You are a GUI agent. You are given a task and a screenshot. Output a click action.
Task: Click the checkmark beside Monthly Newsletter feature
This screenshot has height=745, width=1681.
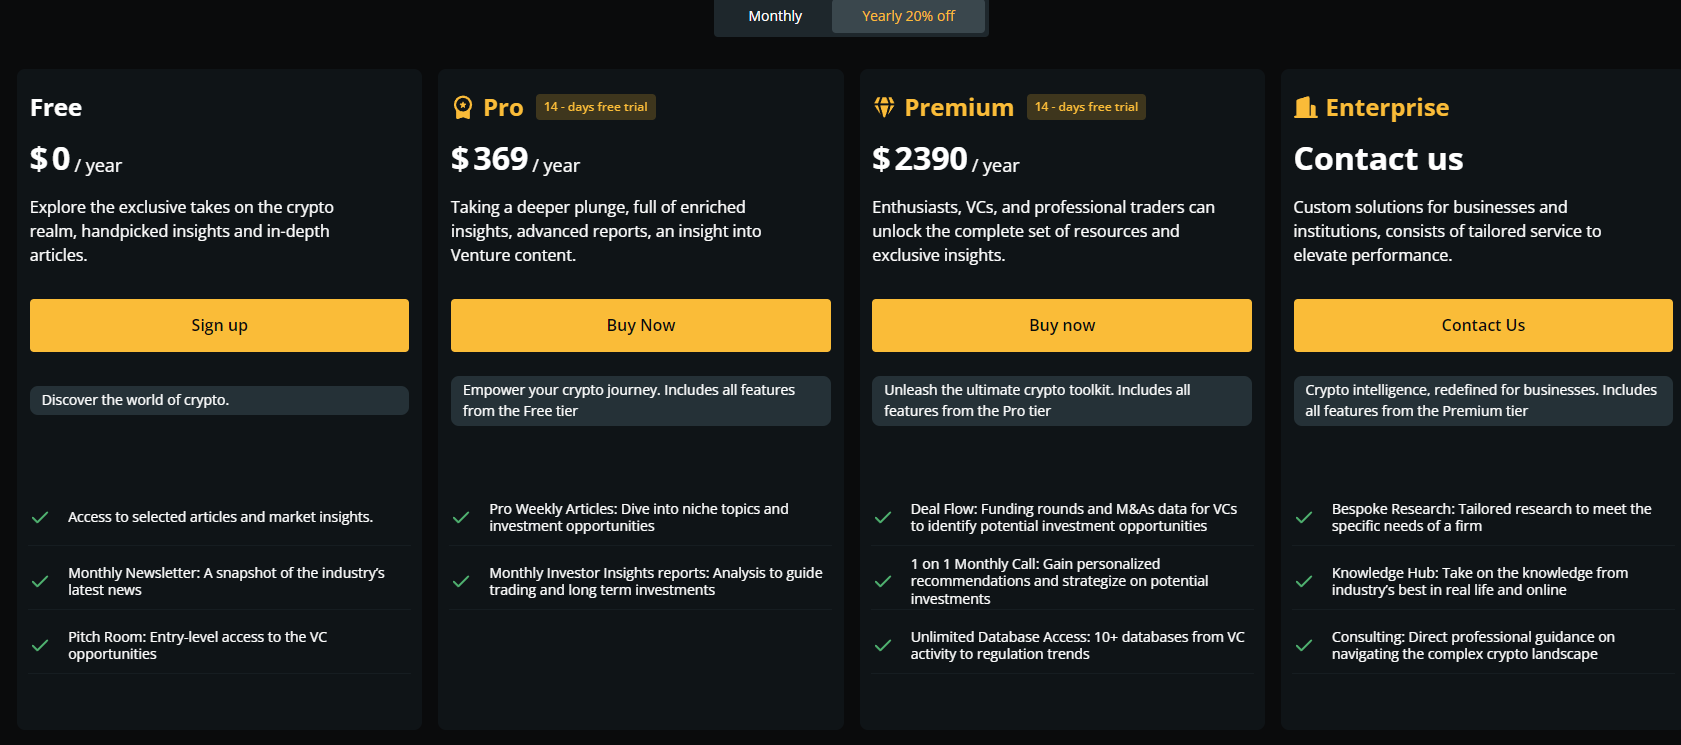40,581
